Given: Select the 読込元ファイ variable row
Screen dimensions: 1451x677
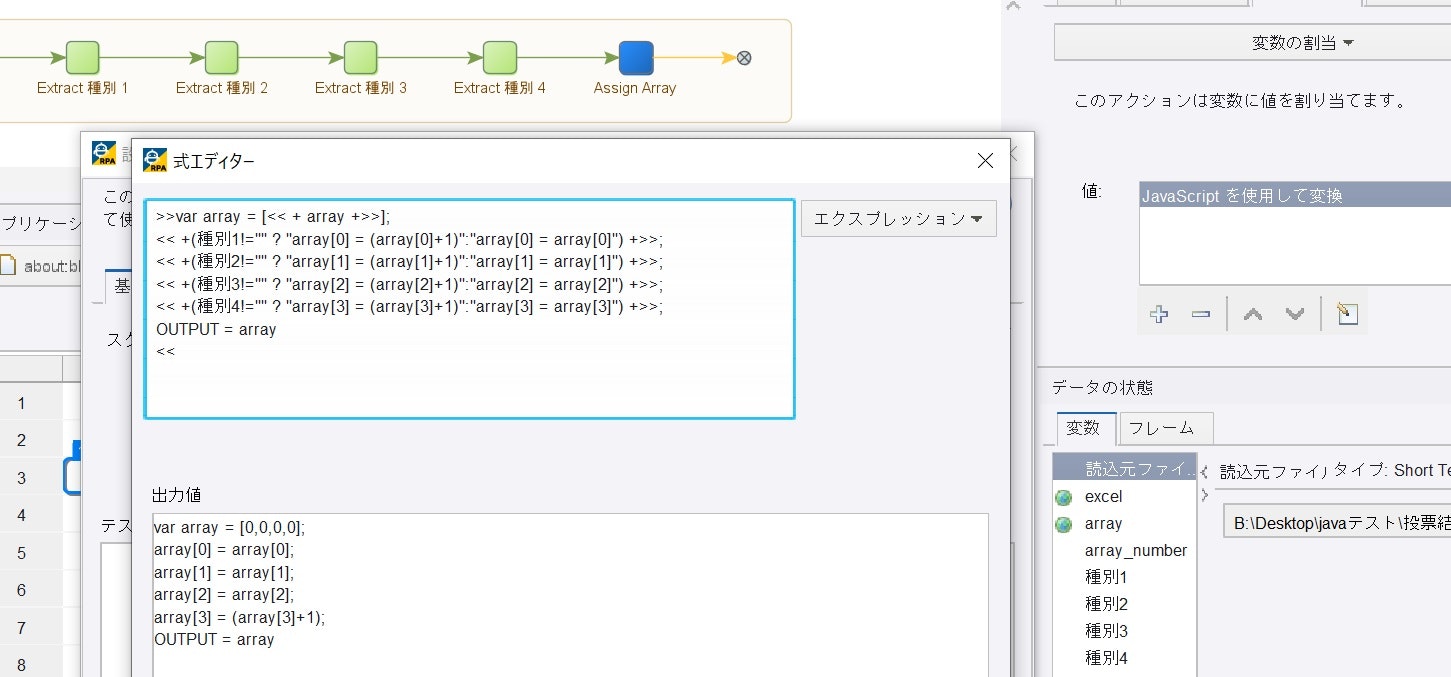Looking at the screenshot, I should click(x=1125, y=468).
